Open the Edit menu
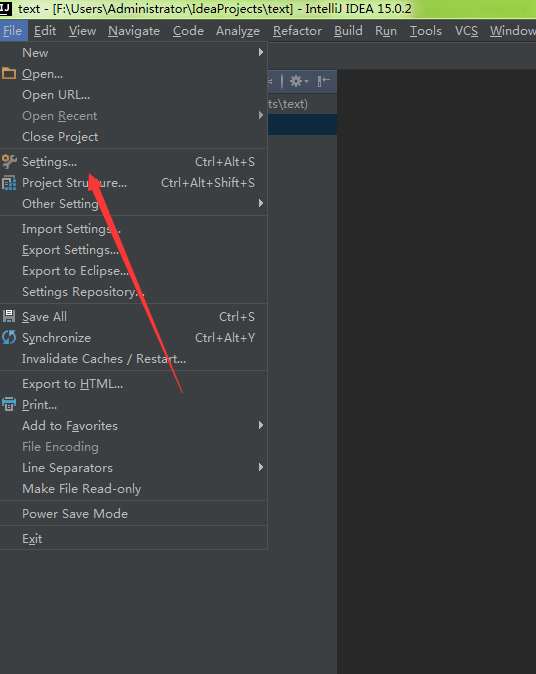The height and width of the screenshot is (674, 536). (x=45, y=31)
